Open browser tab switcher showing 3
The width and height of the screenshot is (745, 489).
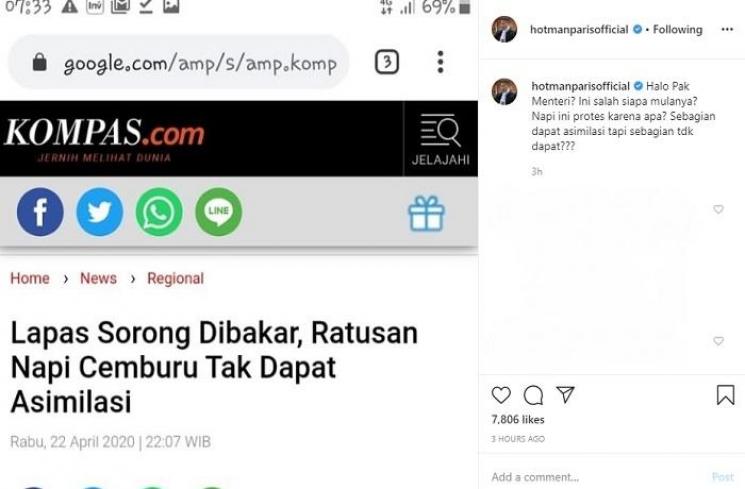[387, 62]
